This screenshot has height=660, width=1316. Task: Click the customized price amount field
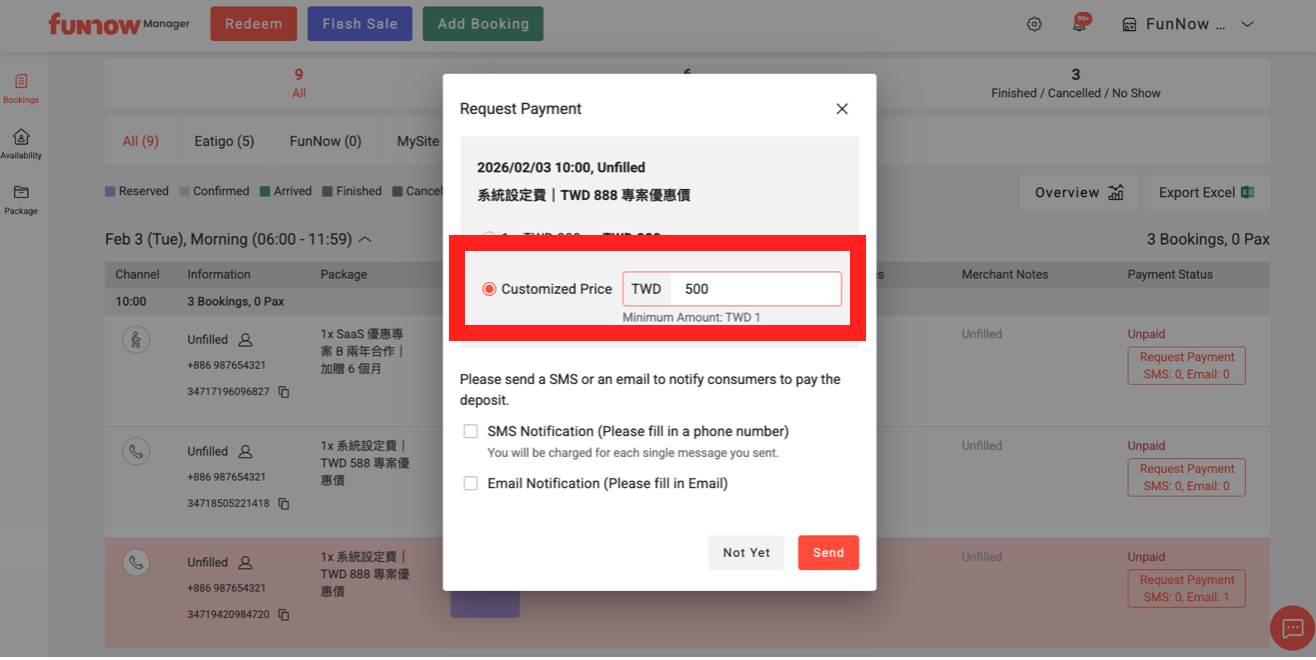(755, 289)
